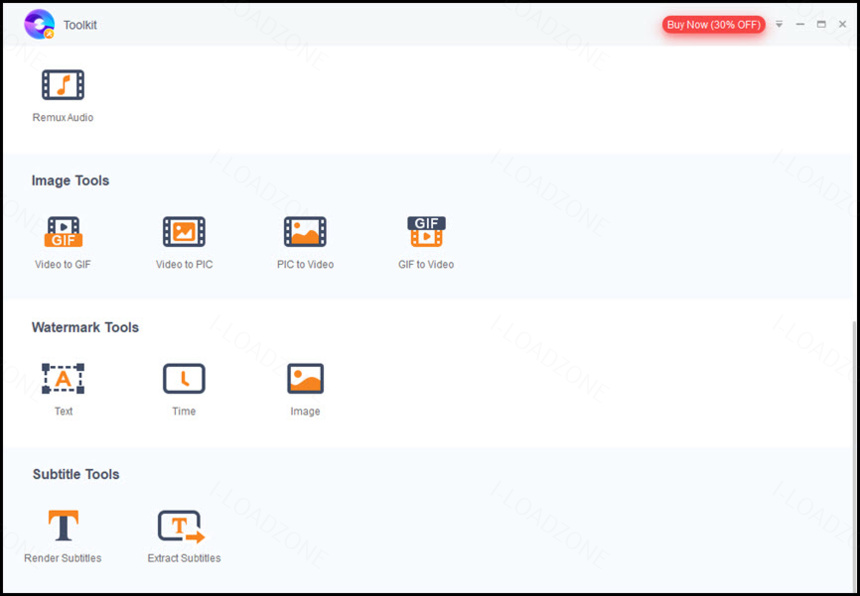Open the Remux Audio tool icon
The image size is (860, 596).
(63, 84)
